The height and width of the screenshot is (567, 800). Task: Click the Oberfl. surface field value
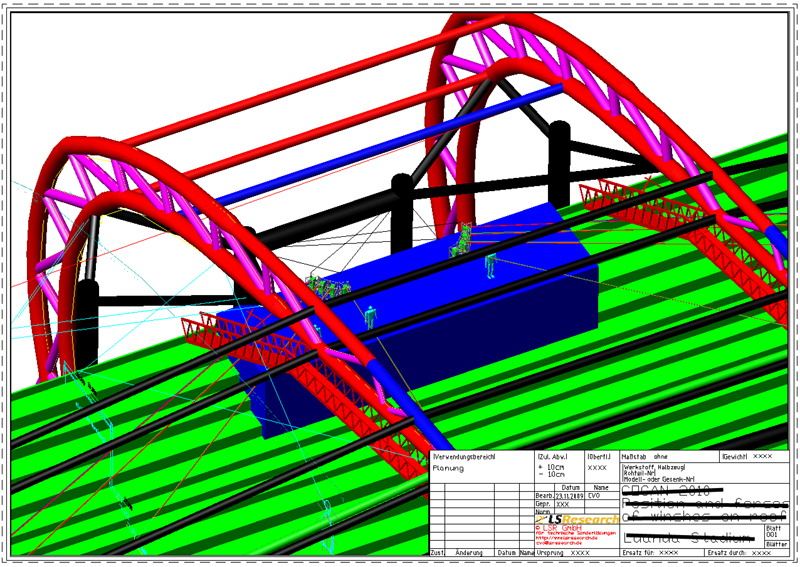click(597, 467)
